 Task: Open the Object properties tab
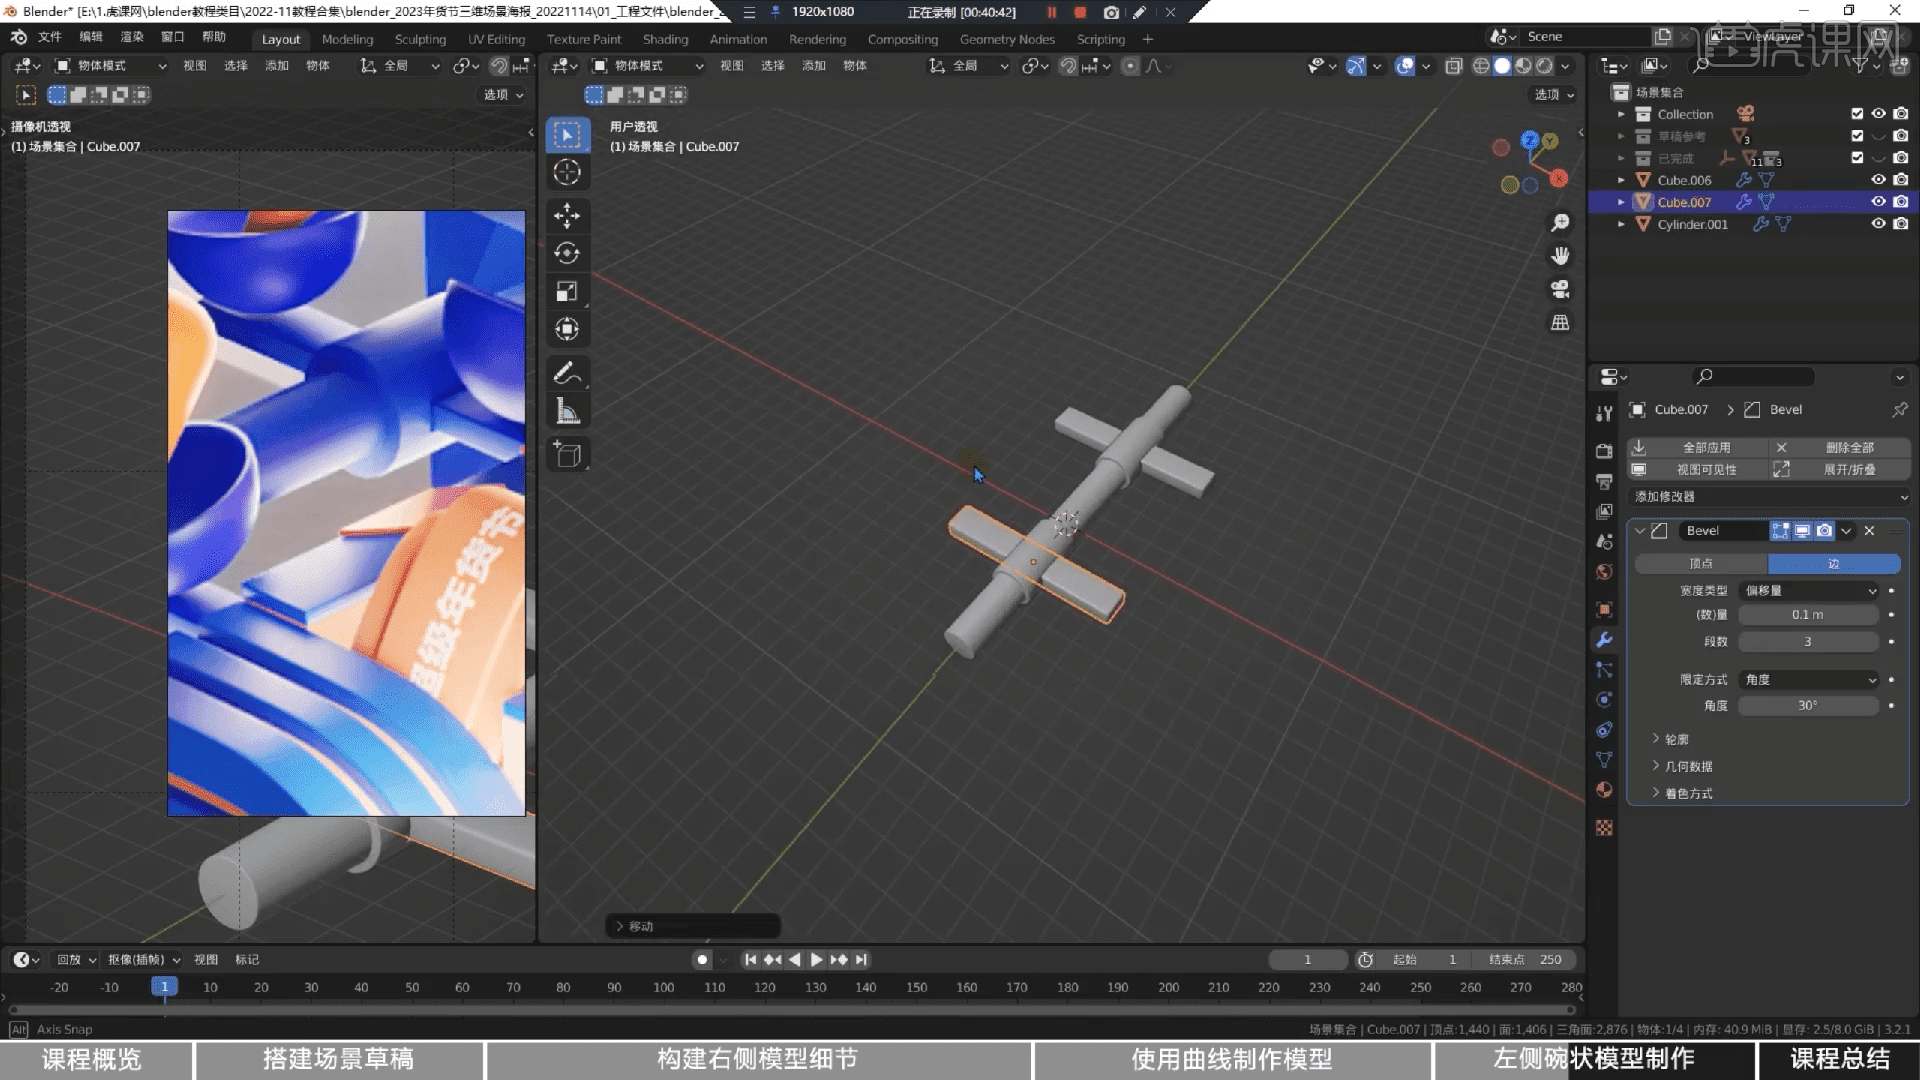coord(1604,609)
